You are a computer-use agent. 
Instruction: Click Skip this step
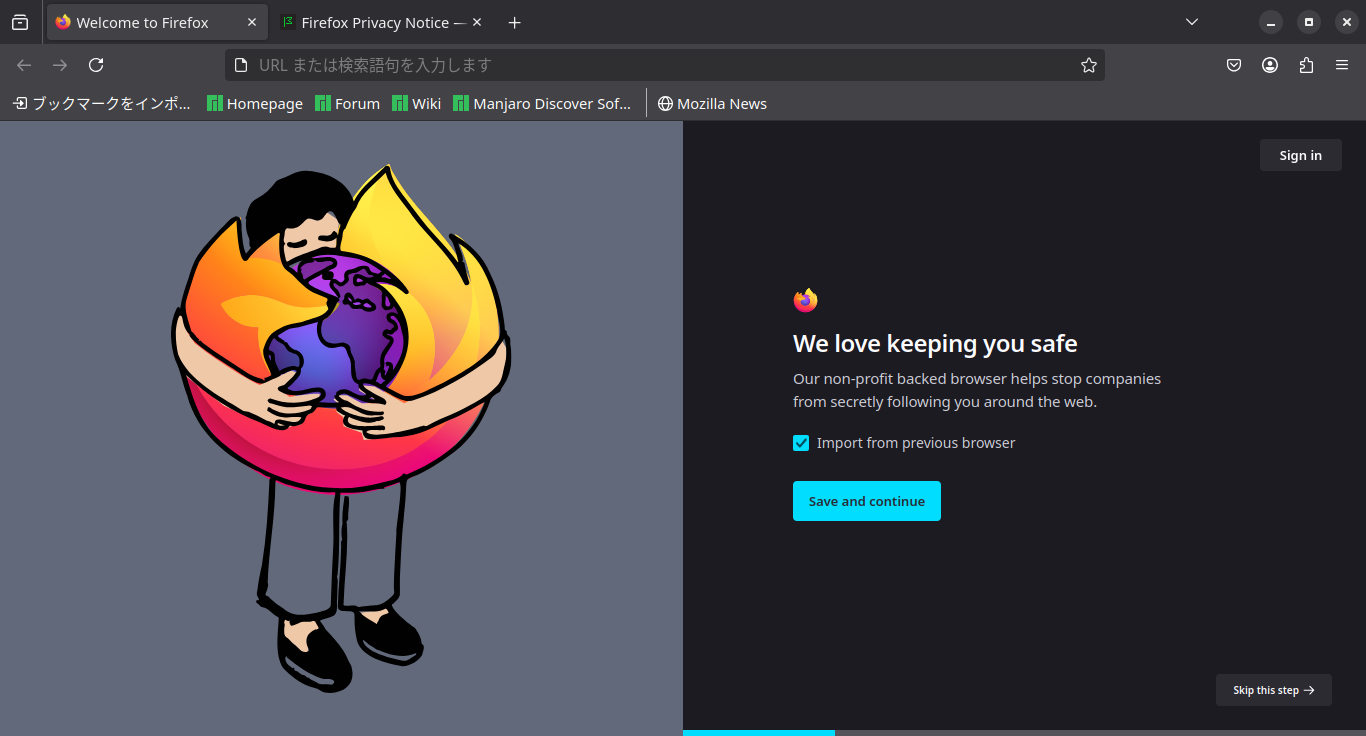click(1274, 690)
